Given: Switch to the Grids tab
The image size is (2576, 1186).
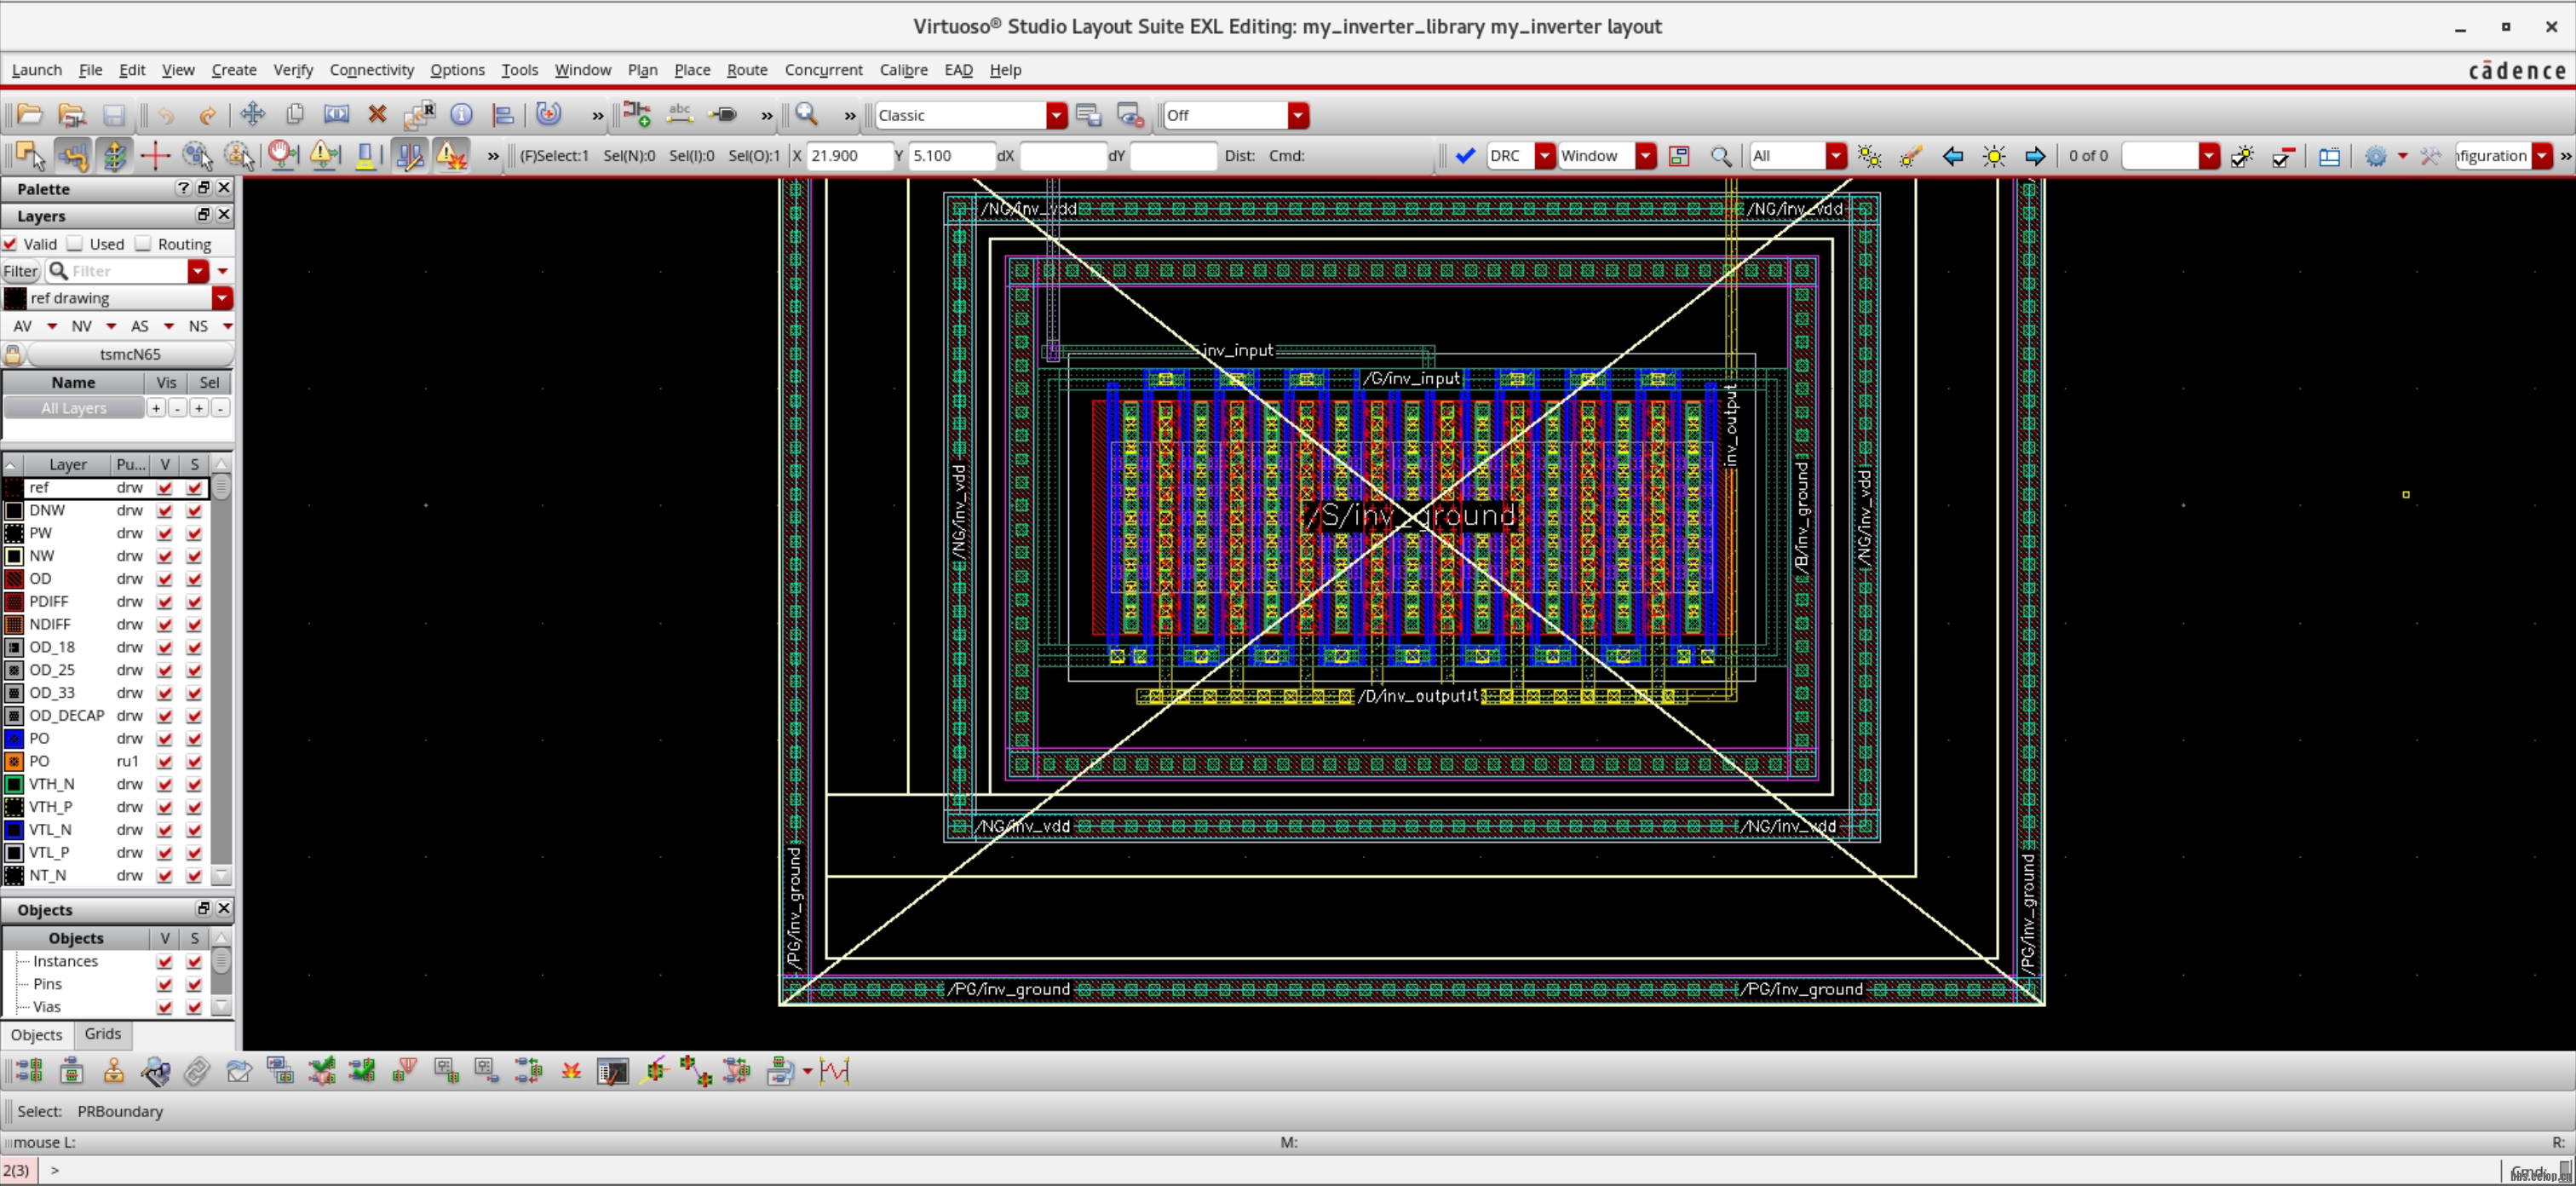Looking at the screenshot, I should point(102,1034).
